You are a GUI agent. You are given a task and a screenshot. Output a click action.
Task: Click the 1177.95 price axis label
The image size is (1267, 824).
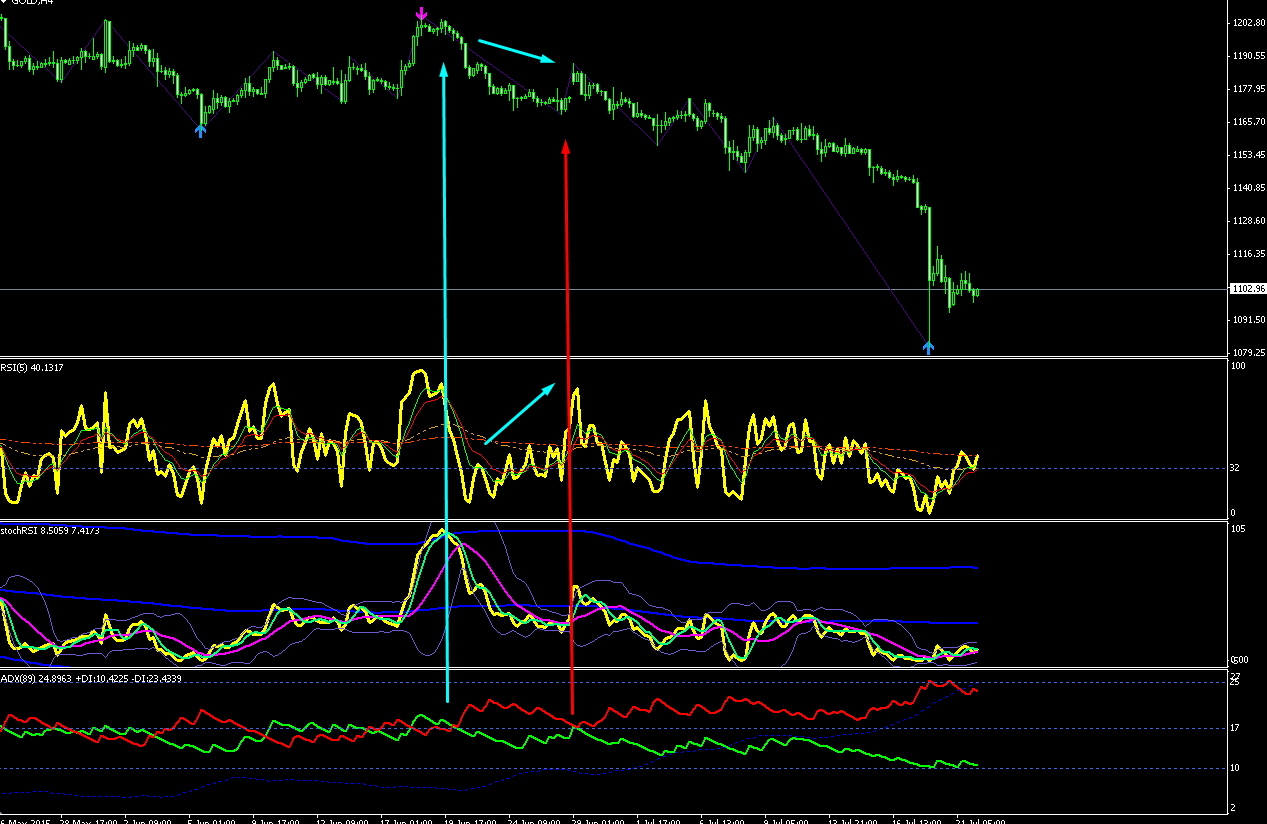tap(1250, 89)
